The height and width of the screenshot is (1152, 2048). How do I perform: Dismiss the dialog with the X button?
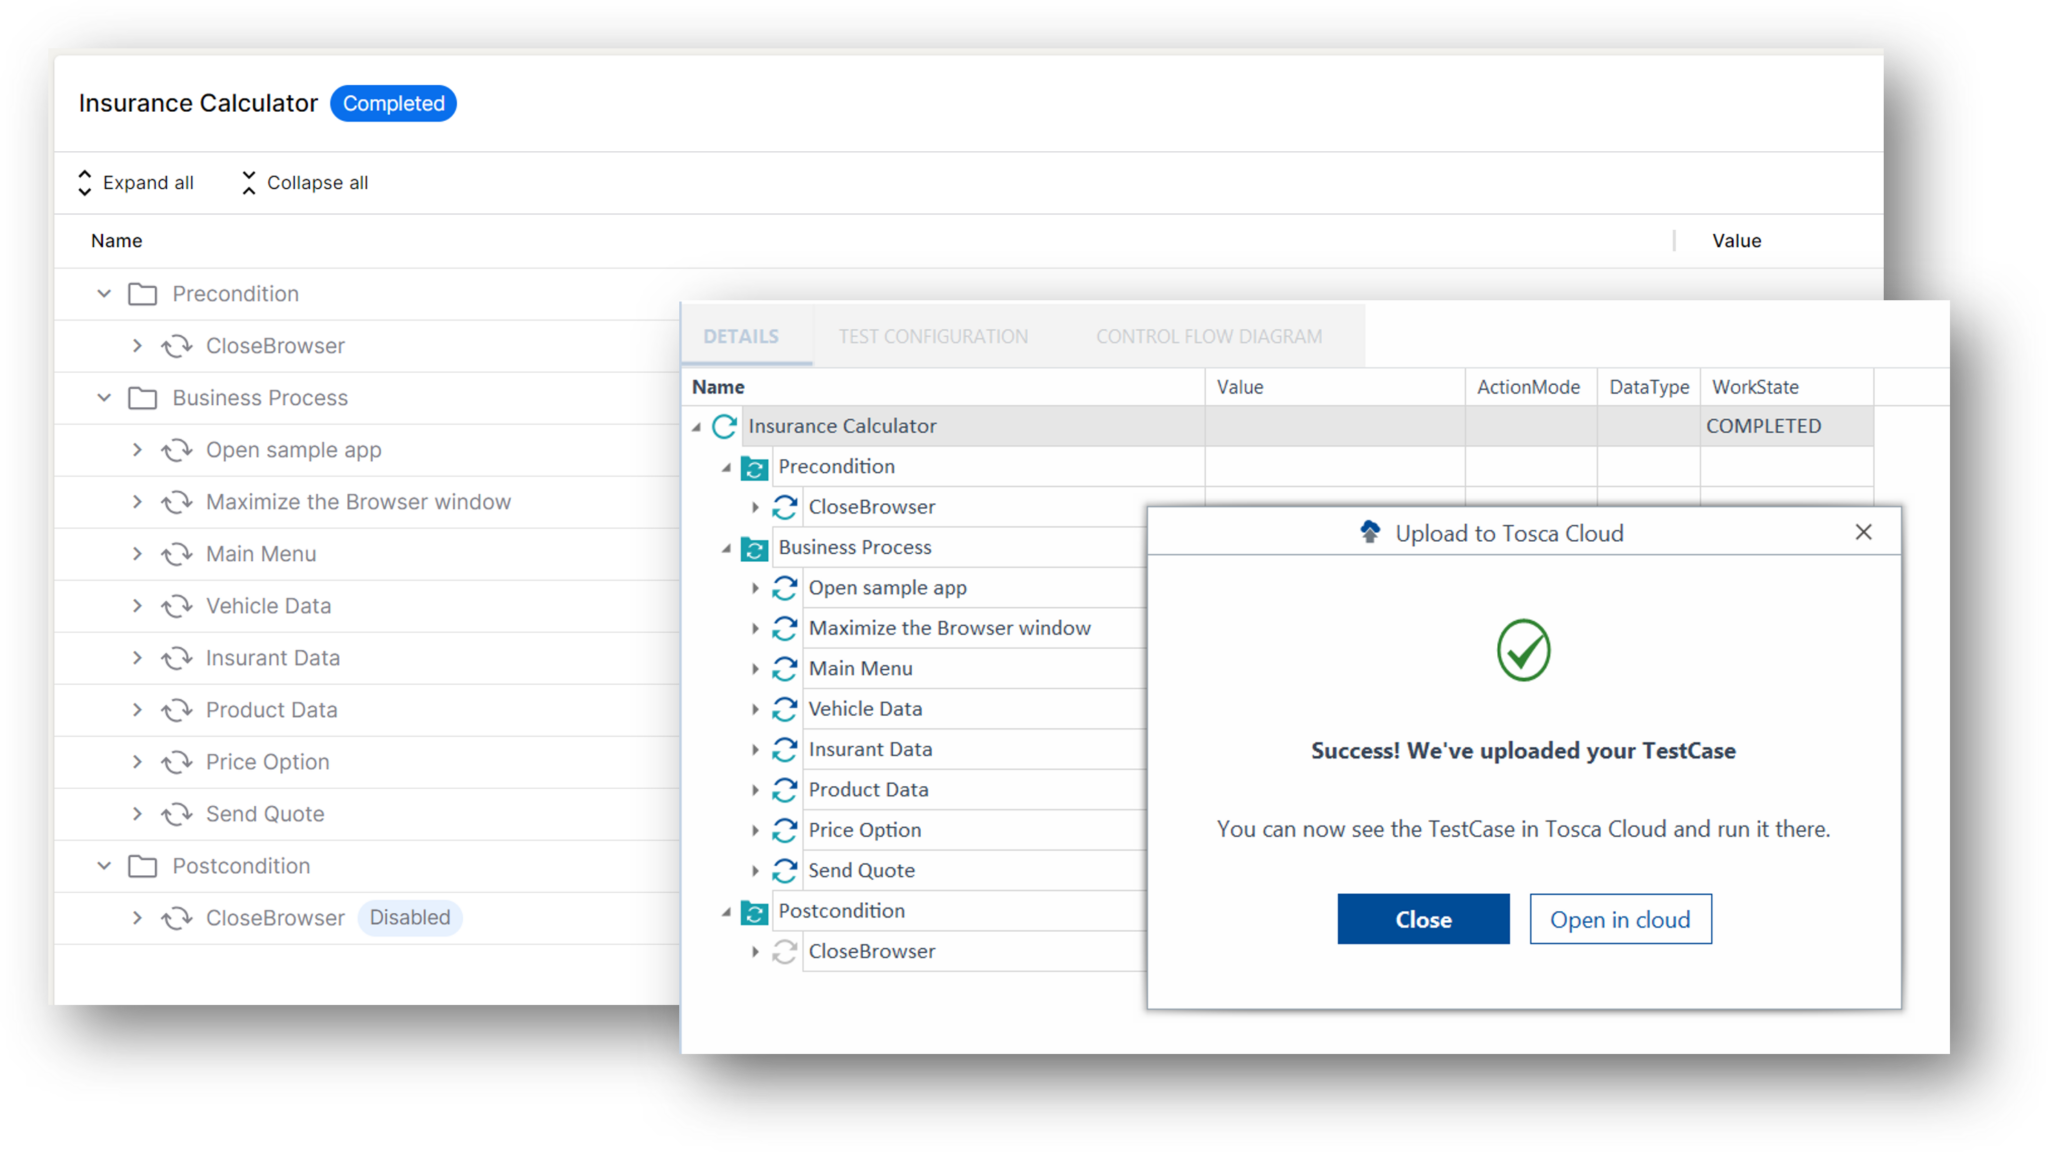pyautogui.click(x=1863, y=532)
